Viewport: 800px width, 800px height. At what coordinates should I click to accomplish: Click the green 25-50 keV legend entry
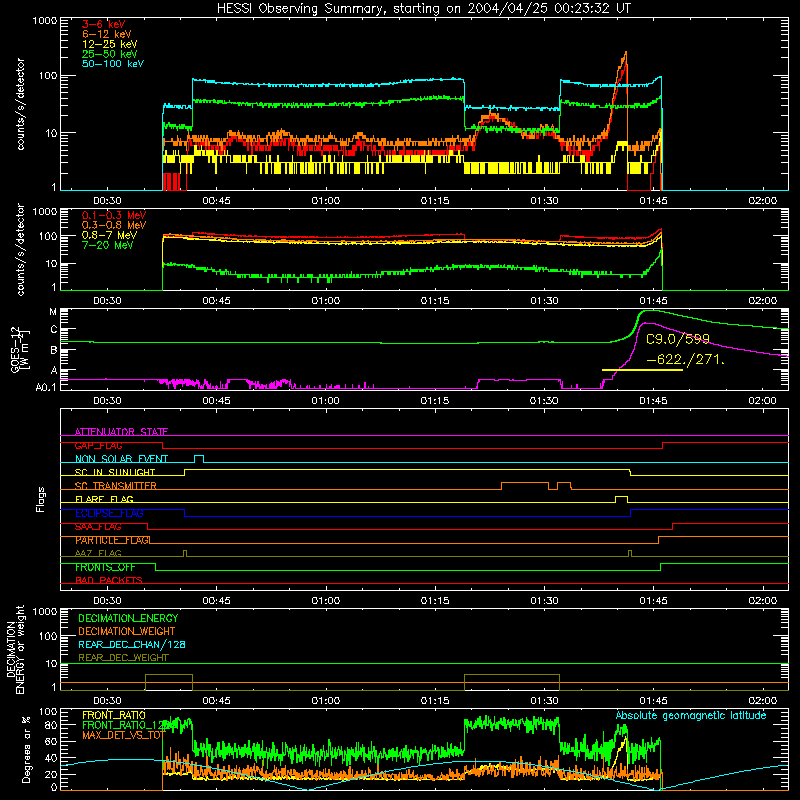tap(110, 54)
